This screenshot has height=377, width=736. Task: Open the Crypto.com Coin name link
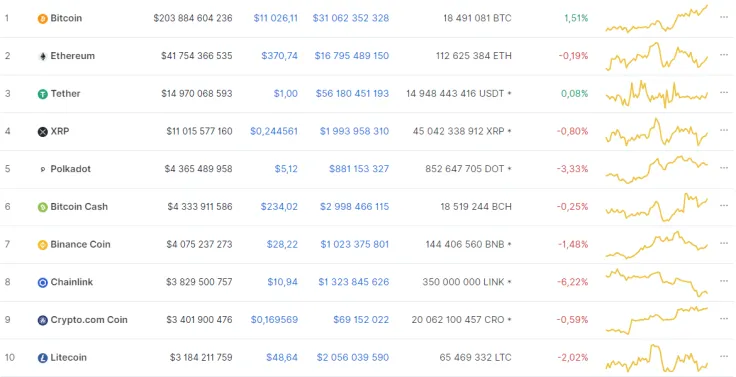[x=89, y=320]
